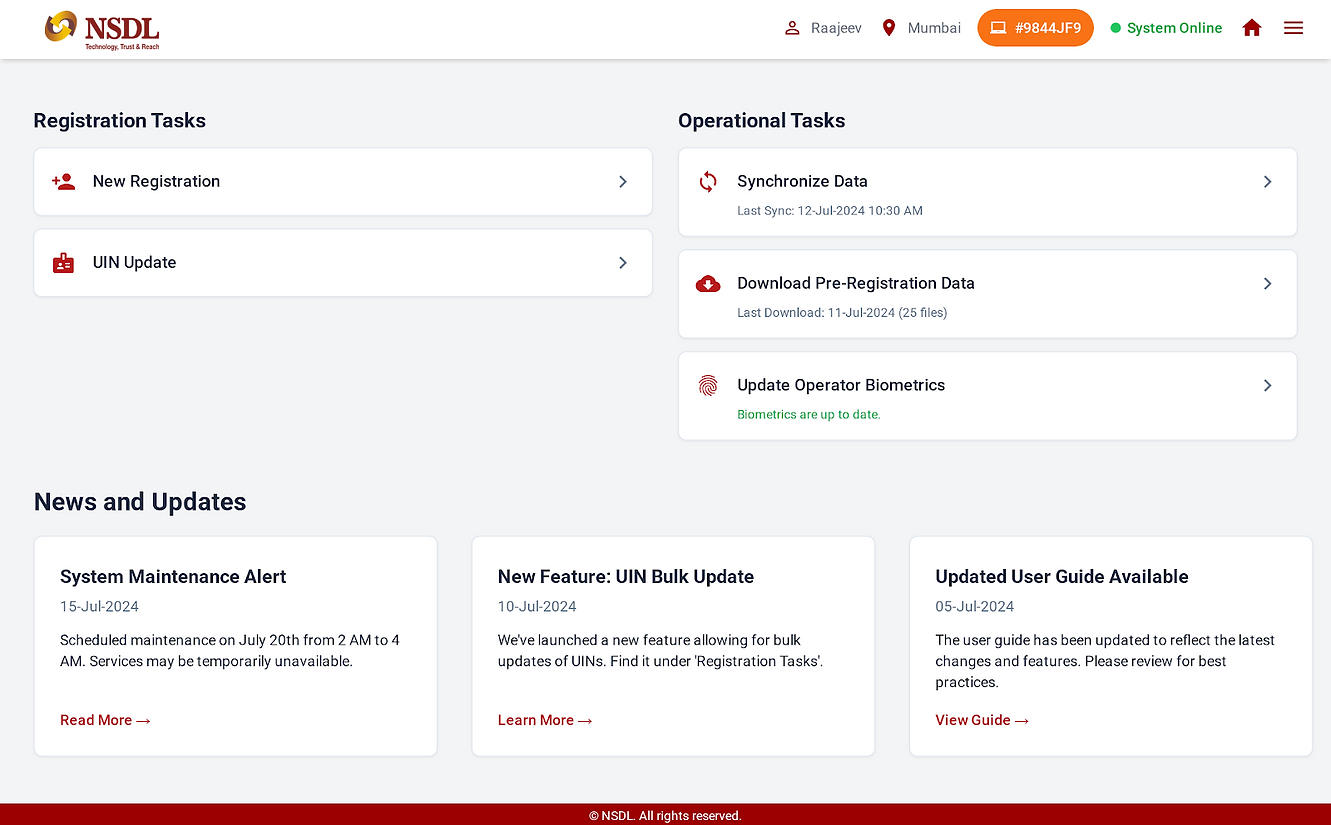Click the laptop icon in machine badge
Image resolution: width=1331 pixels, height=825 pixels.
click(998, 28)
